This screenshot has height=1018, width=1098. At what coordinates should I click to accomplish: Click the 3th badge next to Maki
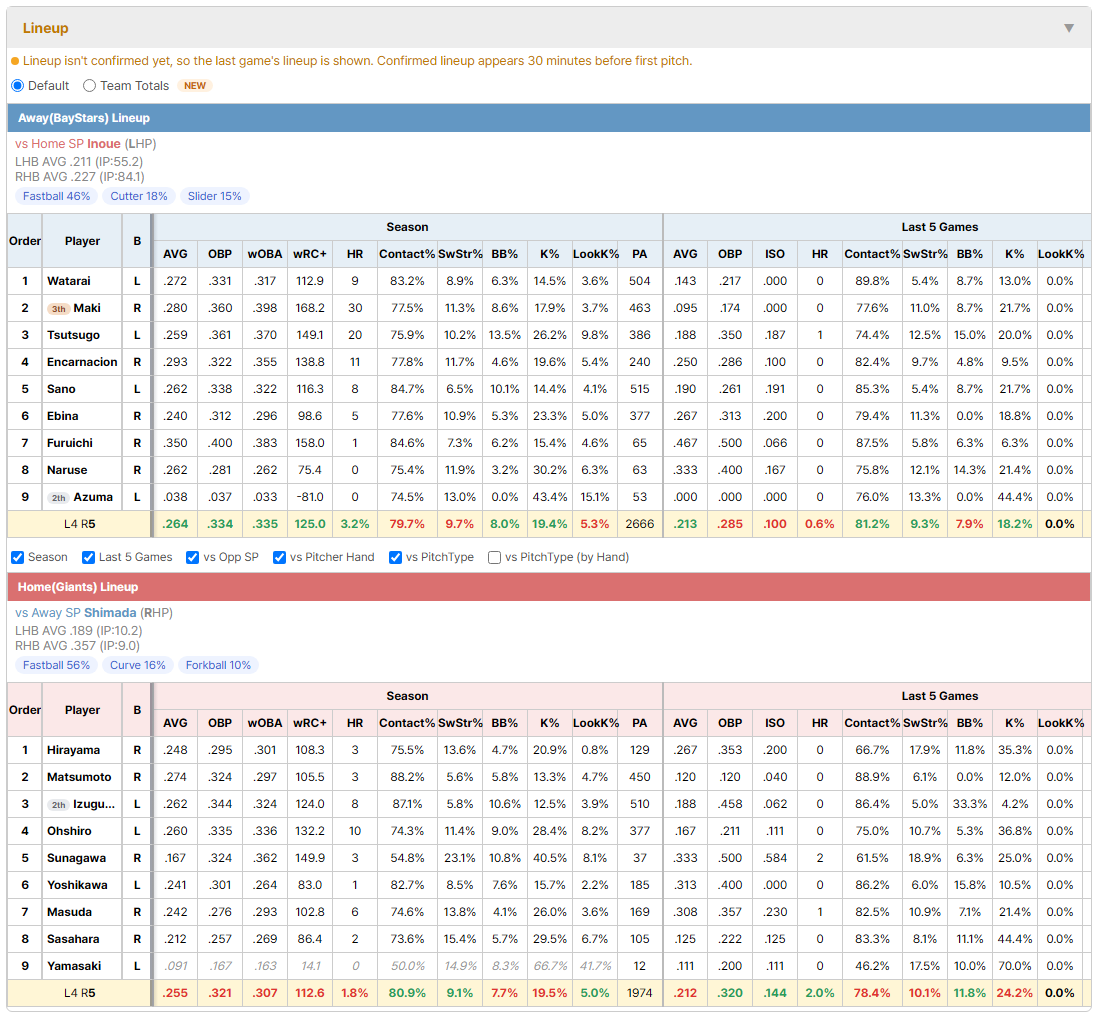tap(59, 309)
